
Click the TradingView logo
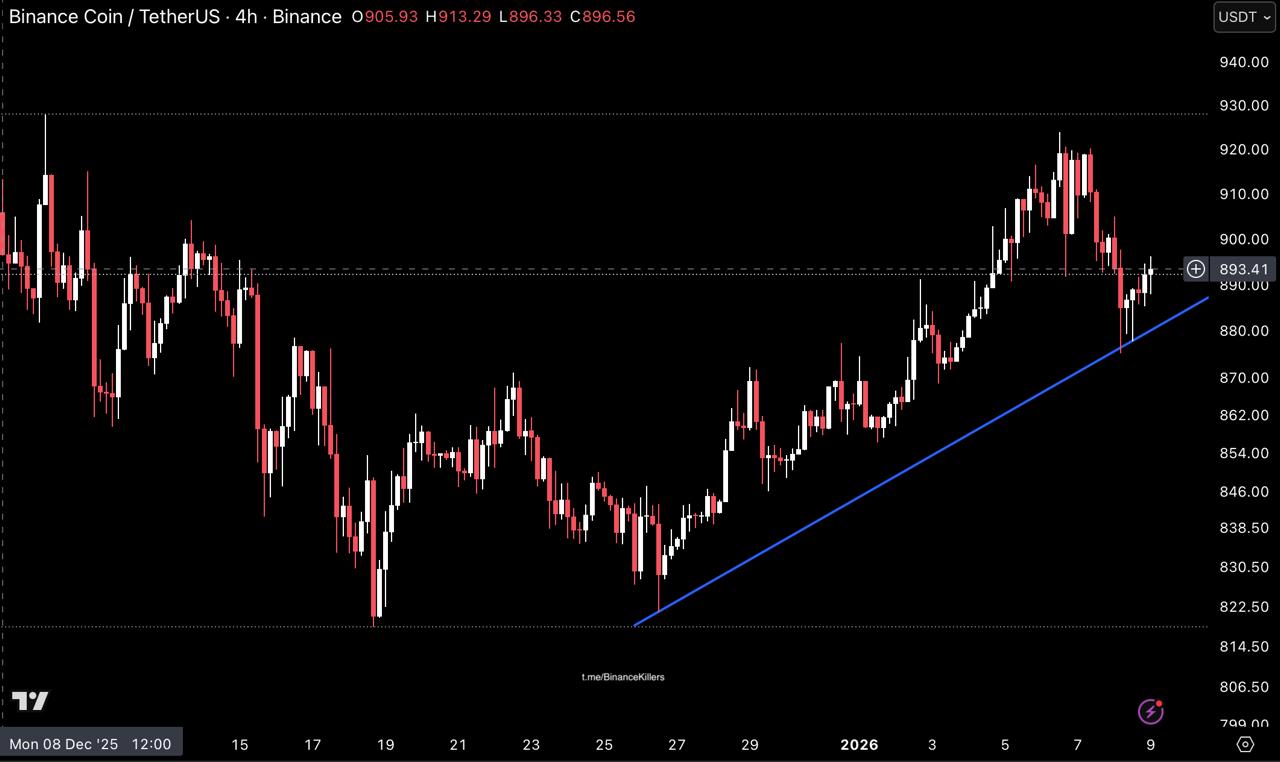pyautogui.click(x=30, y=701)
